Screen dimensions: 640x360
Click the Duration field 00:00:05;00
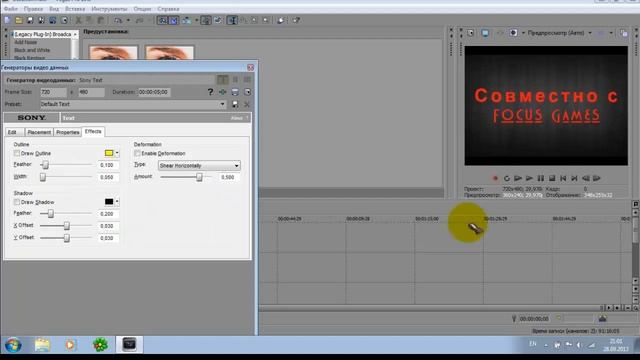(154, 92)
